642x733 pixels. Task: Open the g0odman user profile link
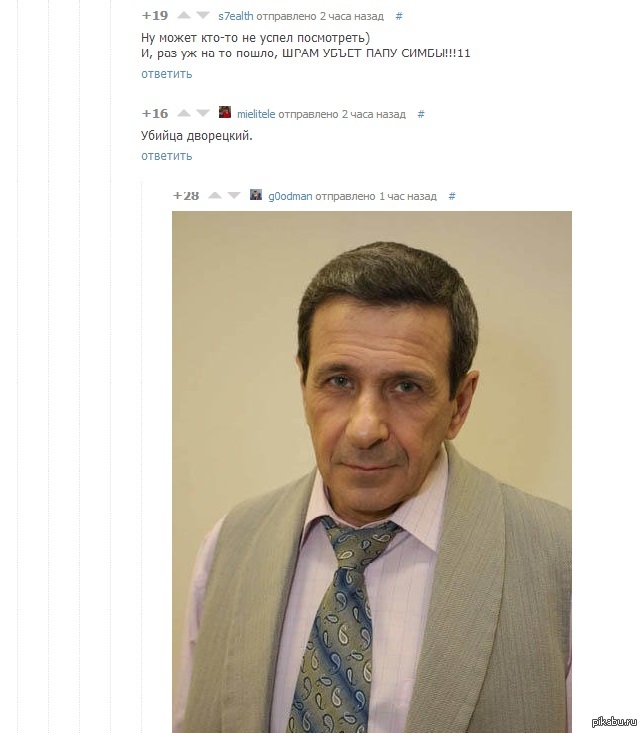click(290, 196)
